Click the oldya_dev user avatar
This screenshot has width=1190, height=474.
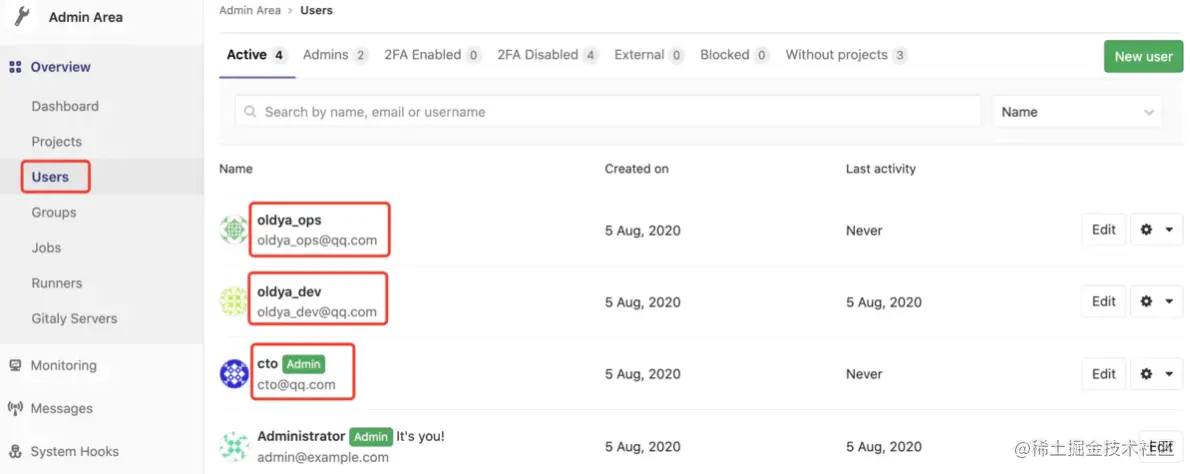[x=234, y=302]
